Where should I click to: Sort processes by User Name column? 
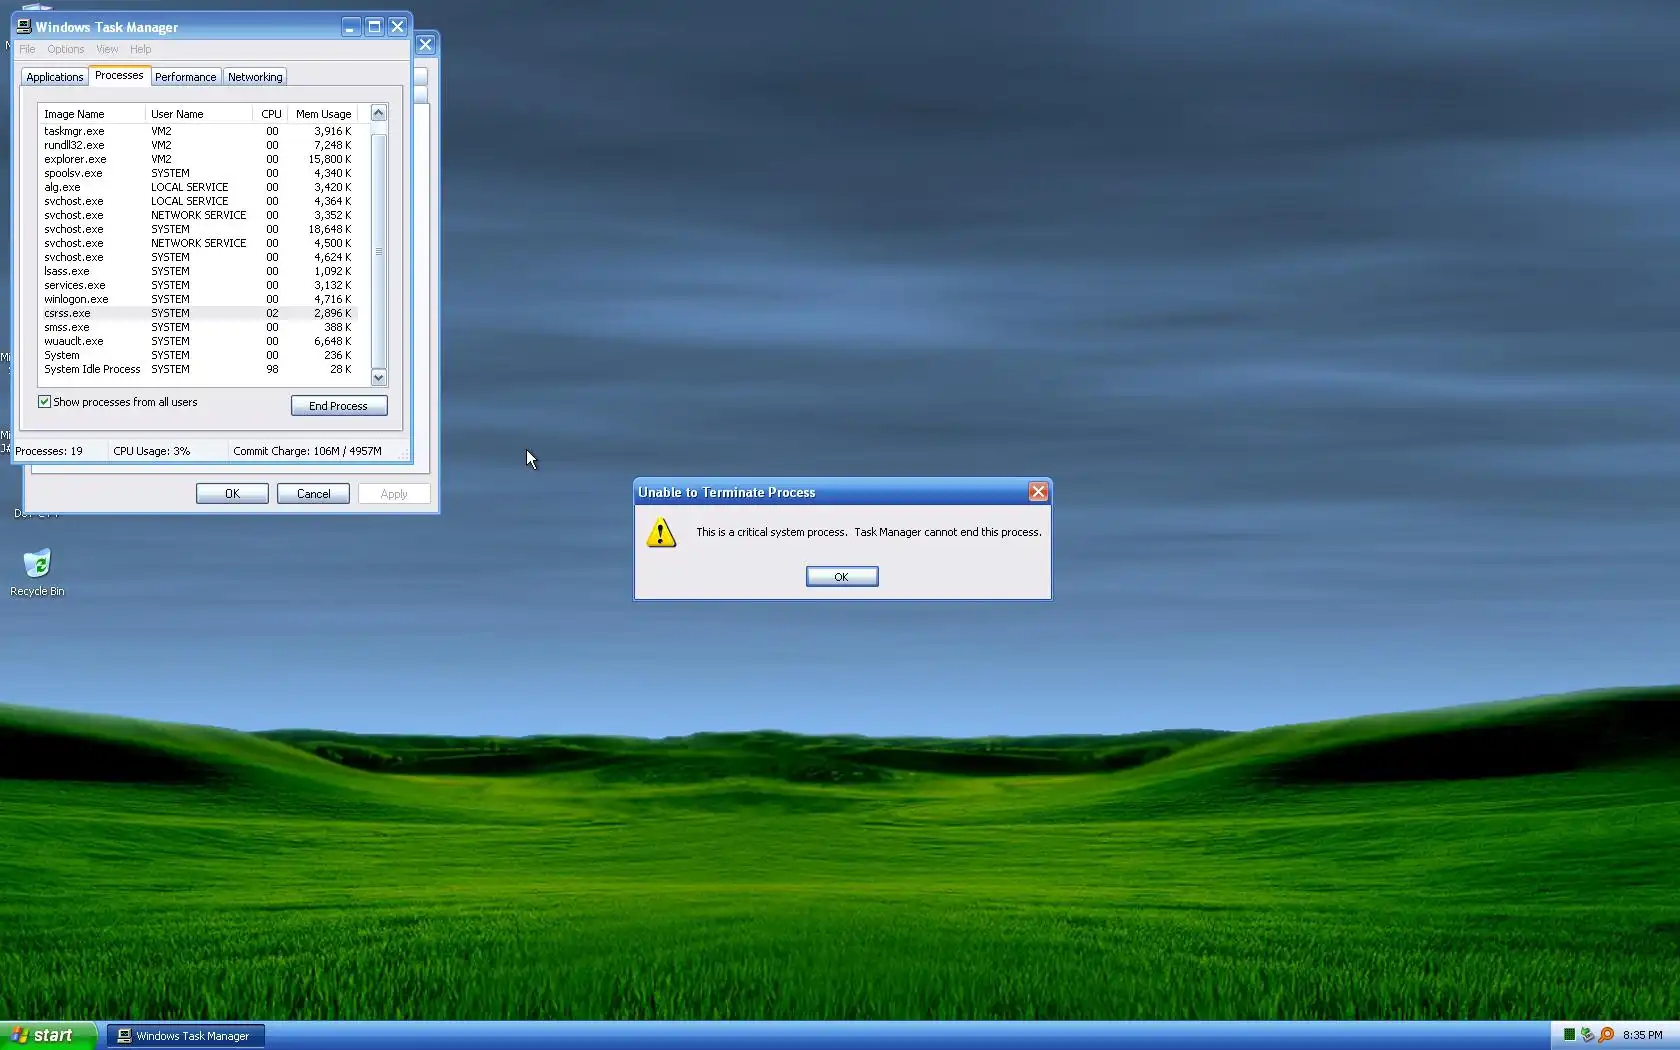199,114
